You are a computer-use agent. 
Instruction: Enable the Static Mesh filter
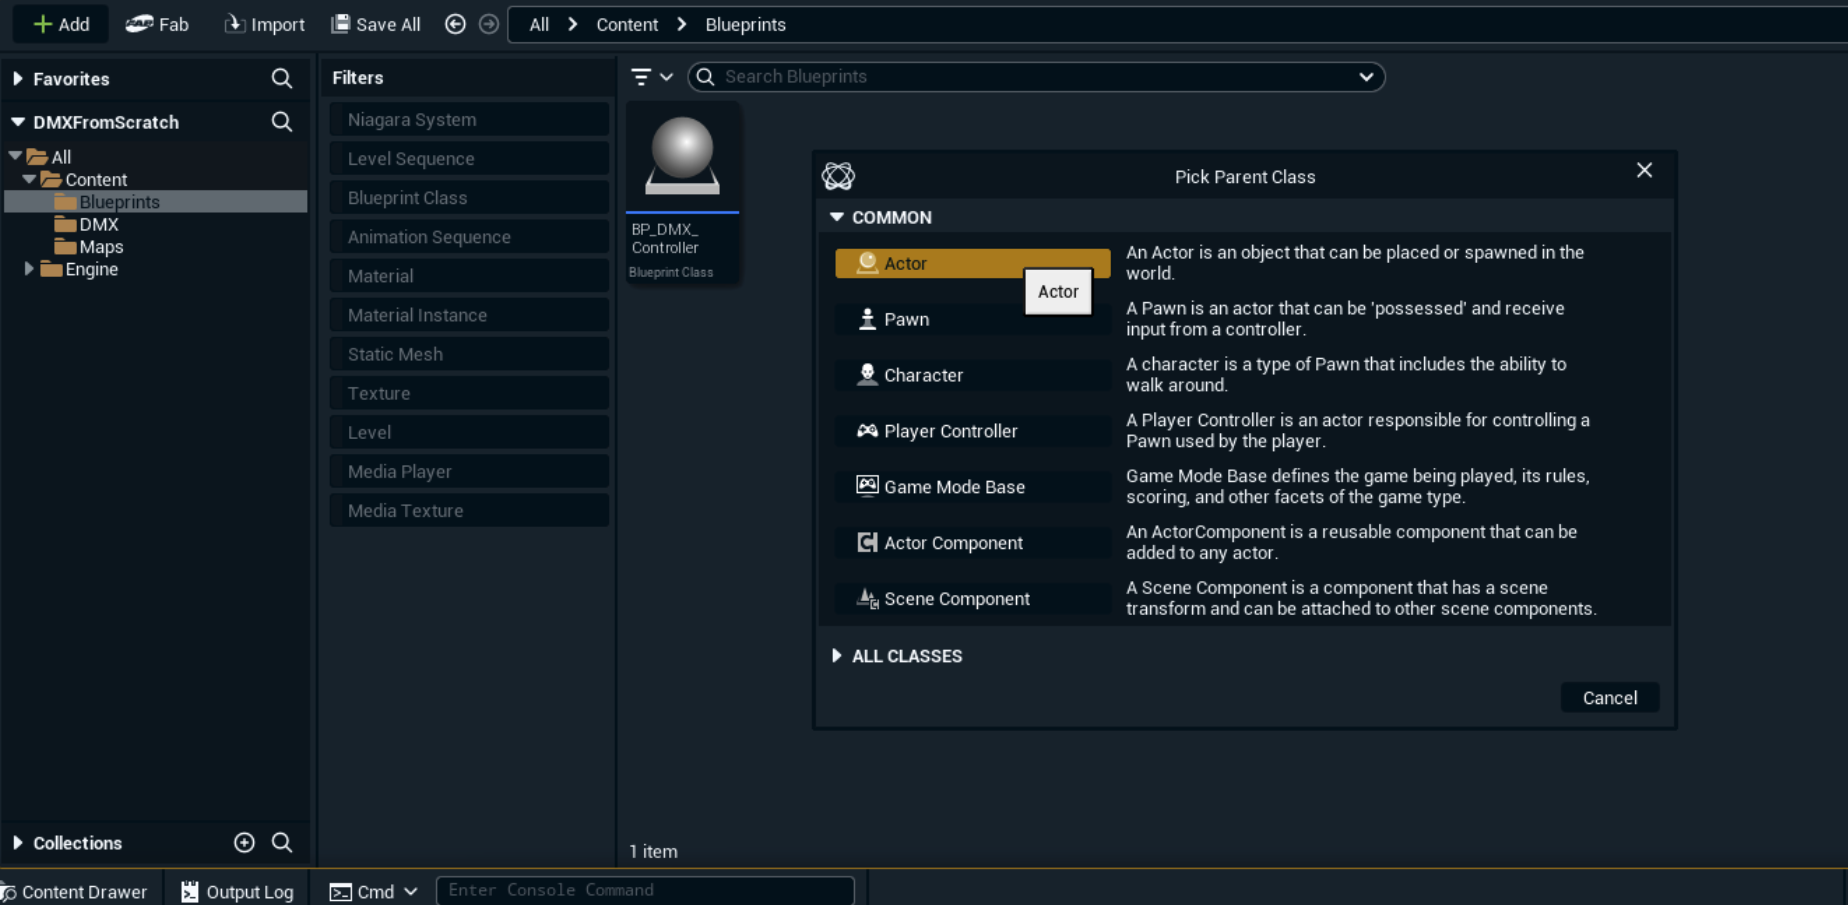coord(469,354)
